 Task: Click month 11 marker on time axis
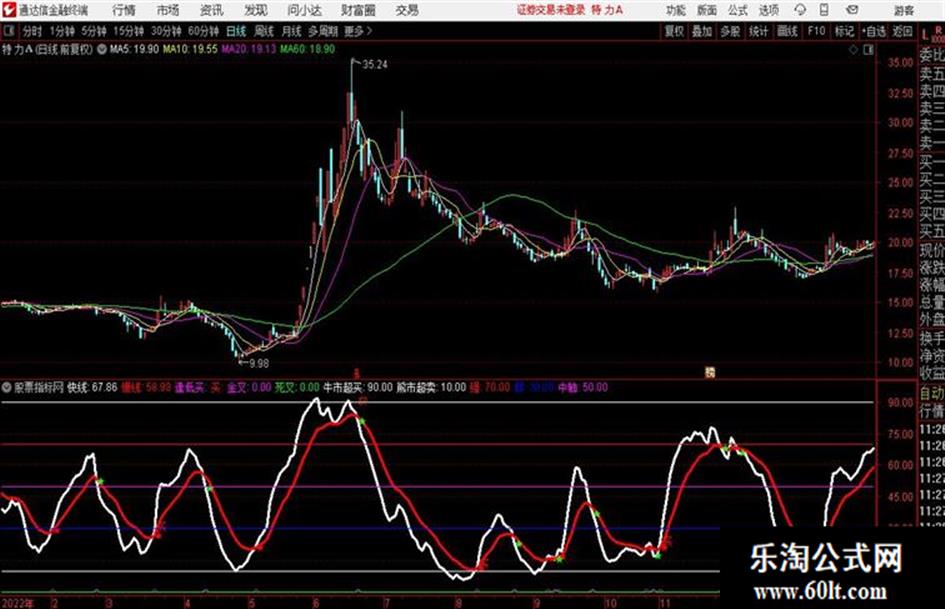pyautogui.click(x=664, y=603)
